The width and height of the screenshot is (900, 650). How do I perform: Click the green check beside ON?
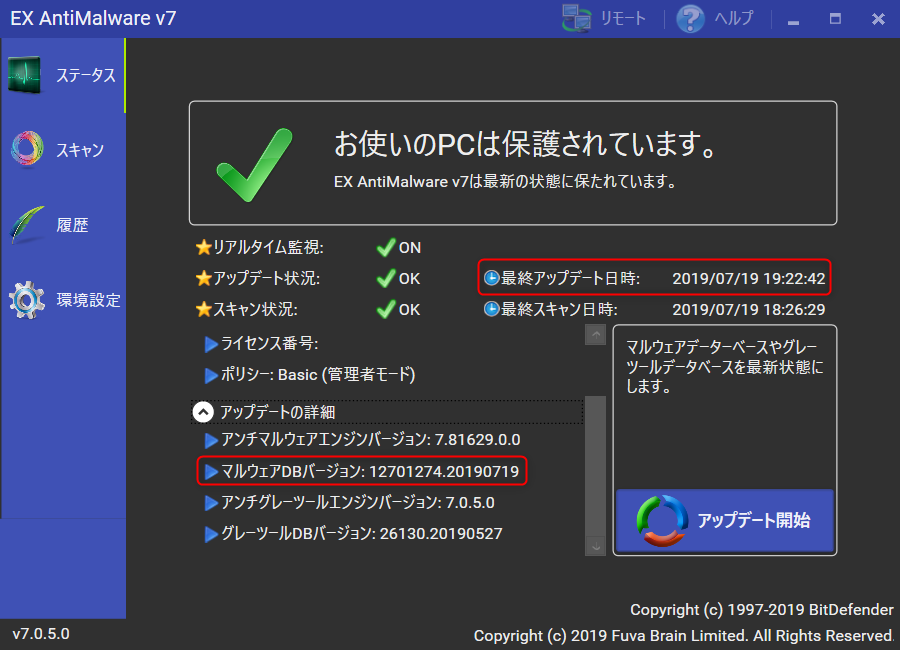(x=386, y=247)
